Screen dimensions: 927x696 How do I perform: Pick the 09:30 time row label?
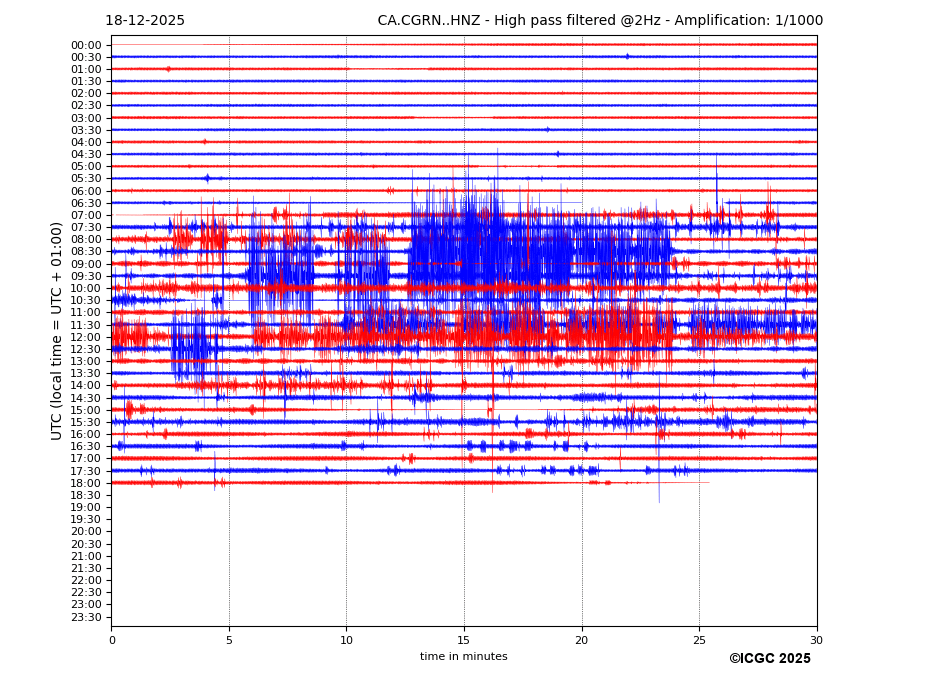tap(86, 276)
